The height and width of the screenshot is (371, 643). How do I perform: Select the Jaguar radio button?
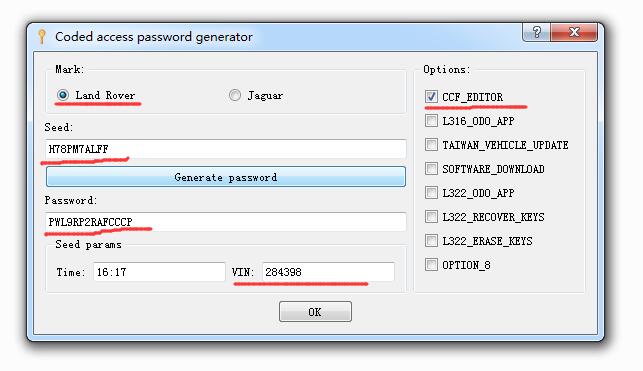[x=235, y=95]
